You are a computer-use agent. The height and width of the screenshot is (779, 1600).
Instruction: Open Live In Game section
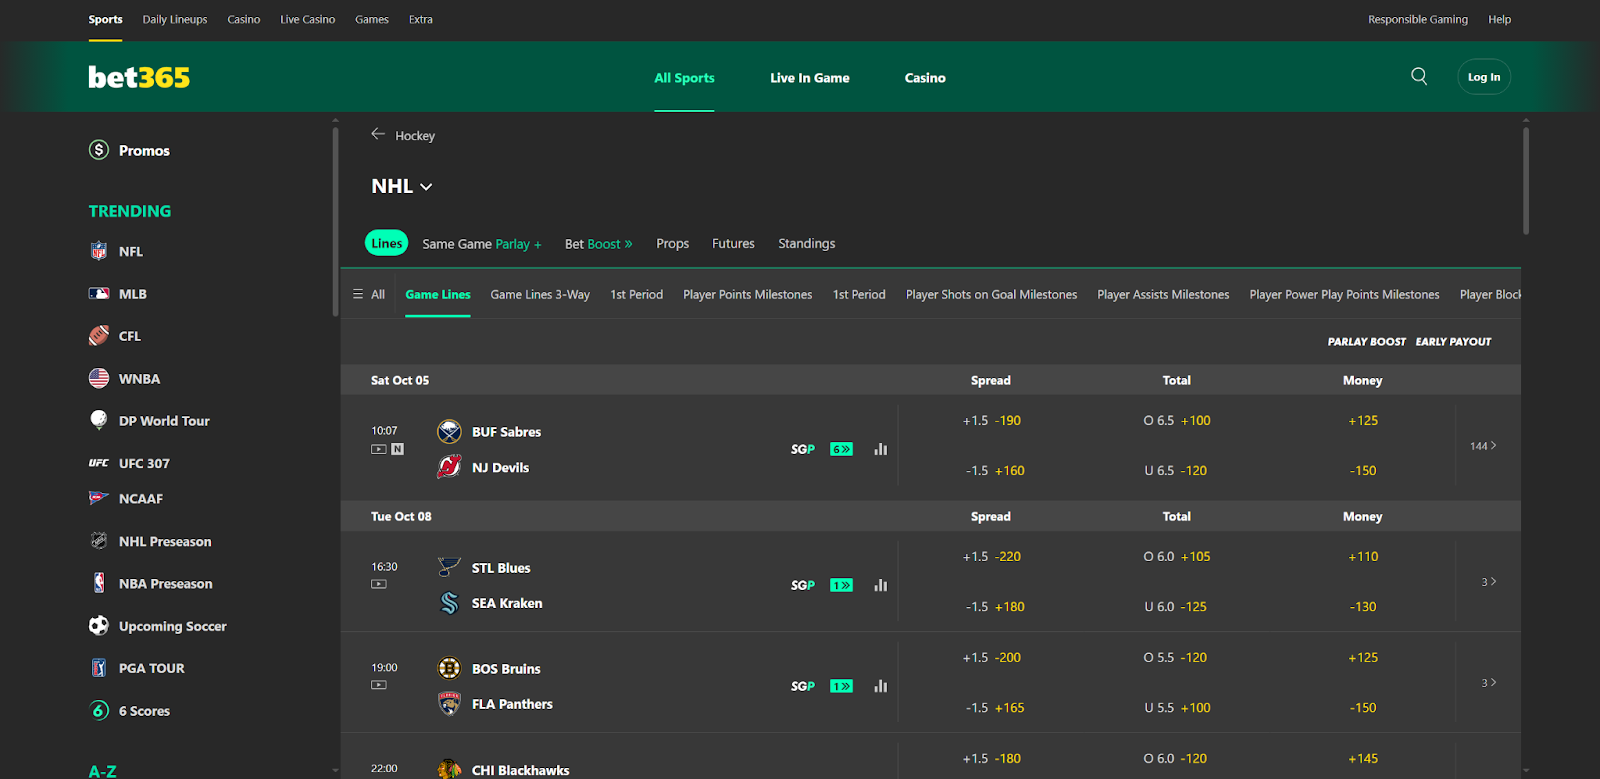tap(810, 78)
